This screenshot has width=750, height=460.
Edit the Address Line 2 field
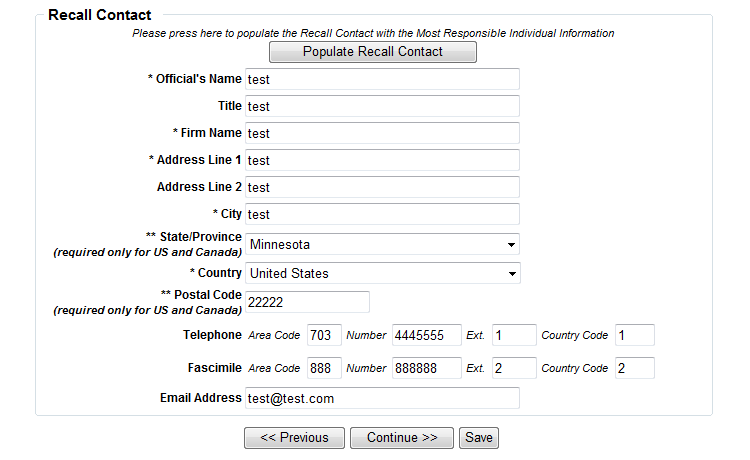point(382,187)
